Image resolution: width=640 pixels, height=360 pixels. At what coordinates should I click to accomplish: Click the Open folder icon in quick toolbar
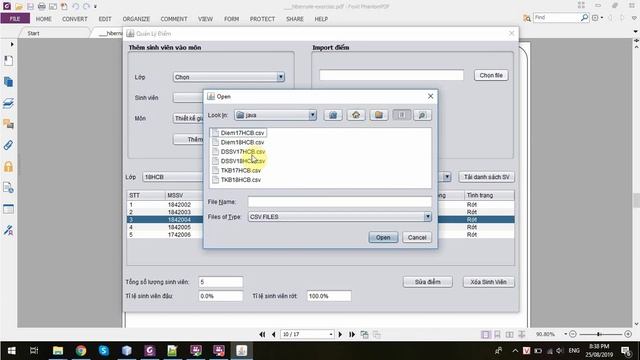coord(19,7)
